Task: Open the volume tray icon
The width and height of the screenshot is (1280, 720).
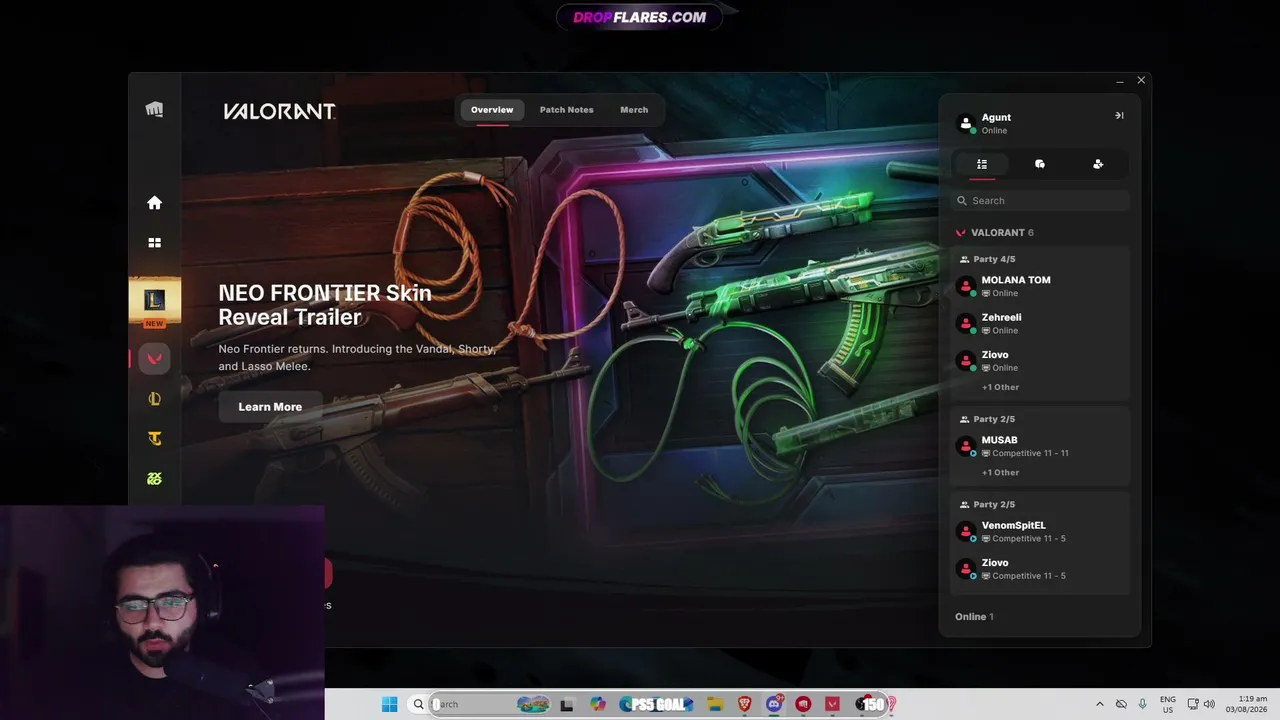Action: click(x=1209, y=704)
